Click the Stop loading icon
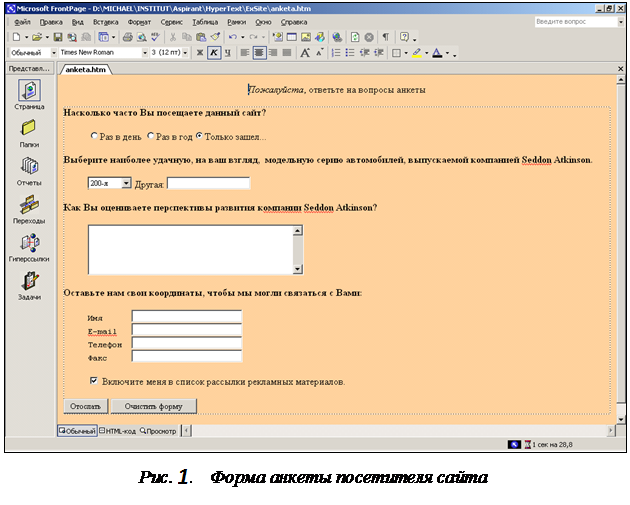The width and height of the screenshot is (630, 505). coord(369,37)
